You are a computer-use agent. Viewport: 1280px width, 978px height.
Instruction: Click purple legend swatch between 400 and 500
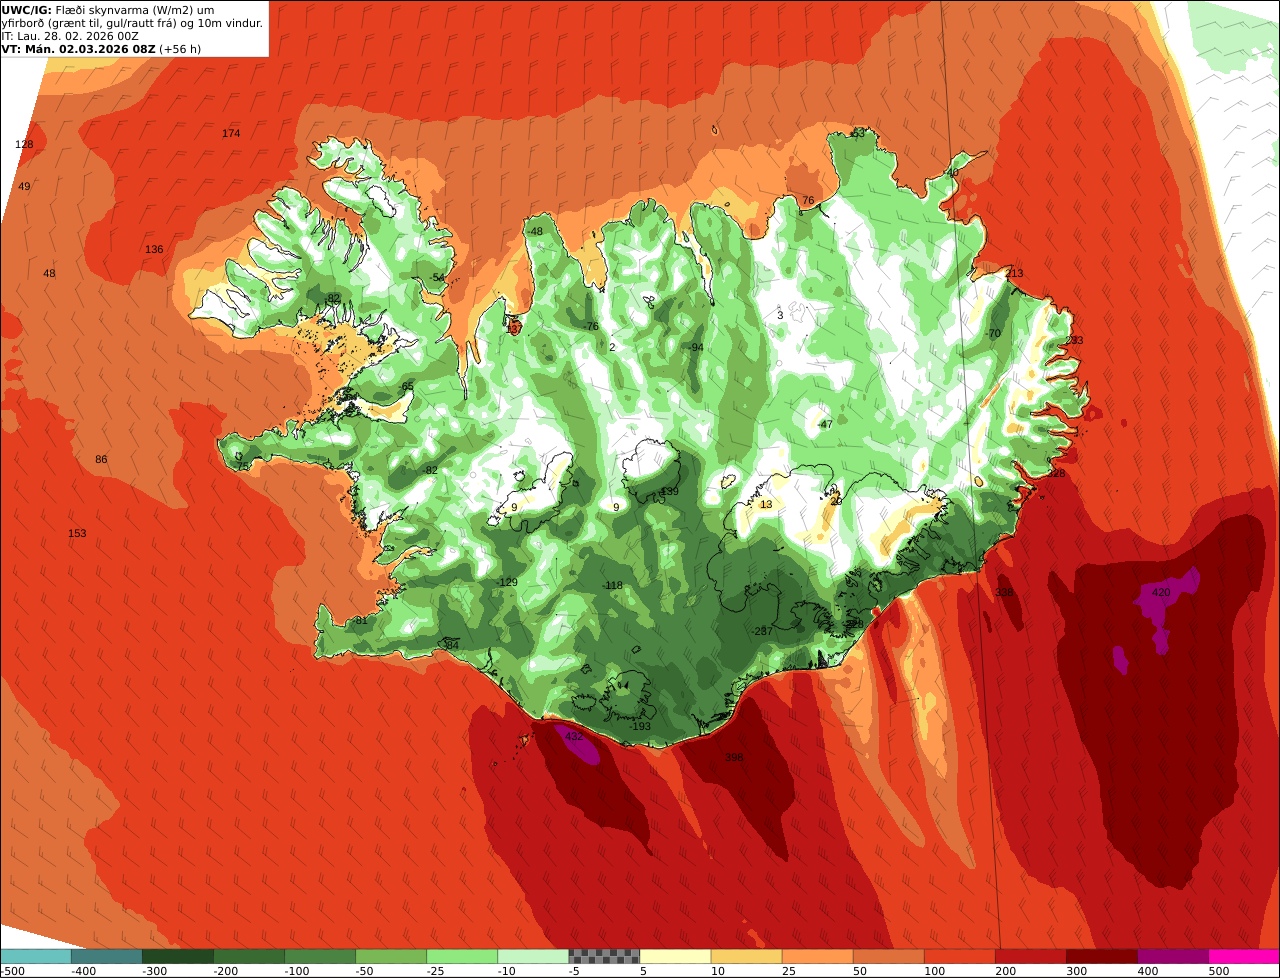1173,956
